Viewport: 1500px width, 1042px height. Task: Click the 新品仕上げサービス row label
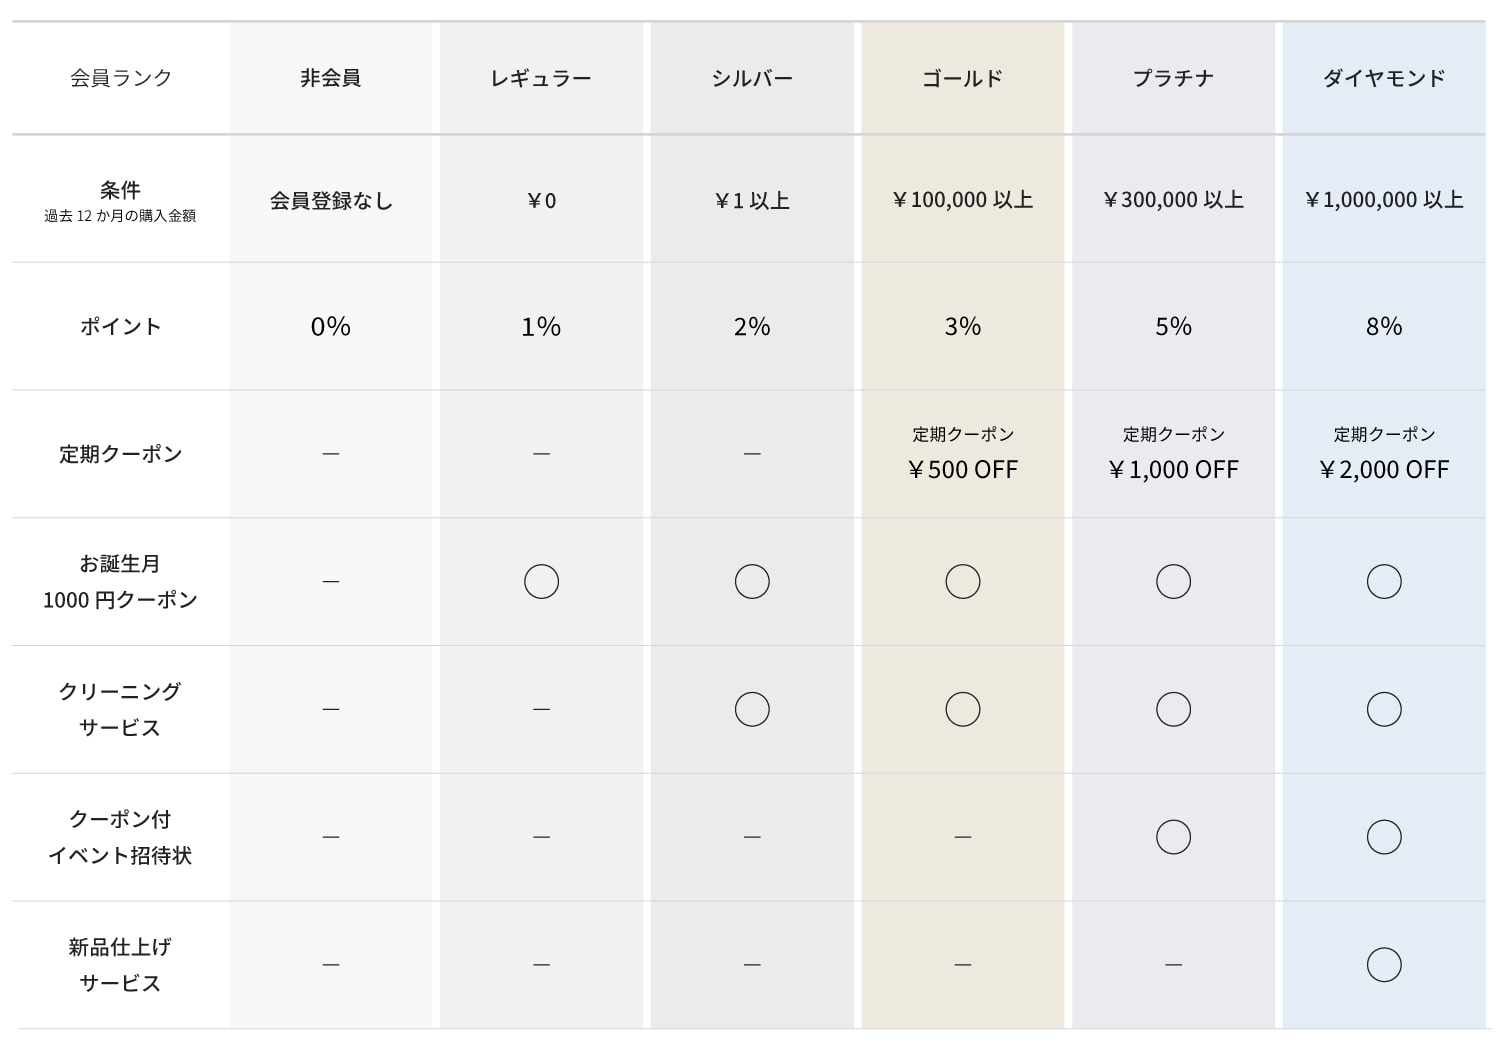[x=120, y=964]
